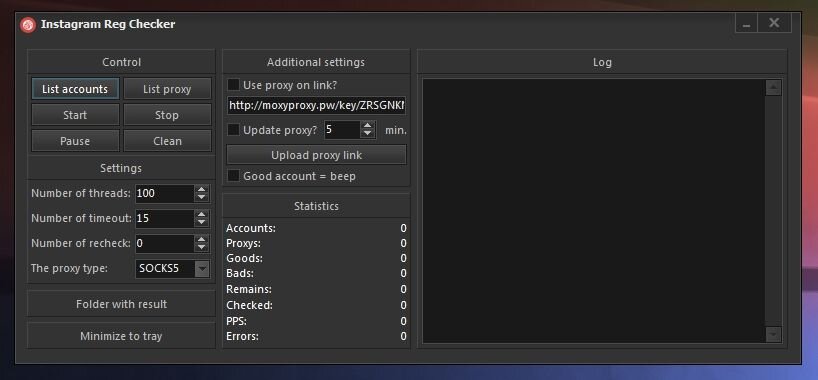Decrease Number of timeout with down arrow
The width and height of the screenshot is (818, 380).
click(201, 223)
